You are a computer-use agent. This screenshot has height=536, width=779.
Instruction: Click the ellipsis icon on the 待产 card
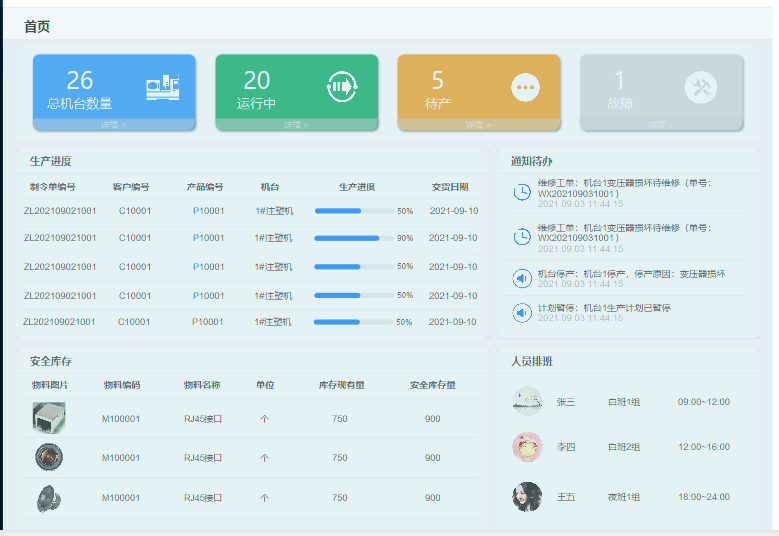[x=525, y=88]
